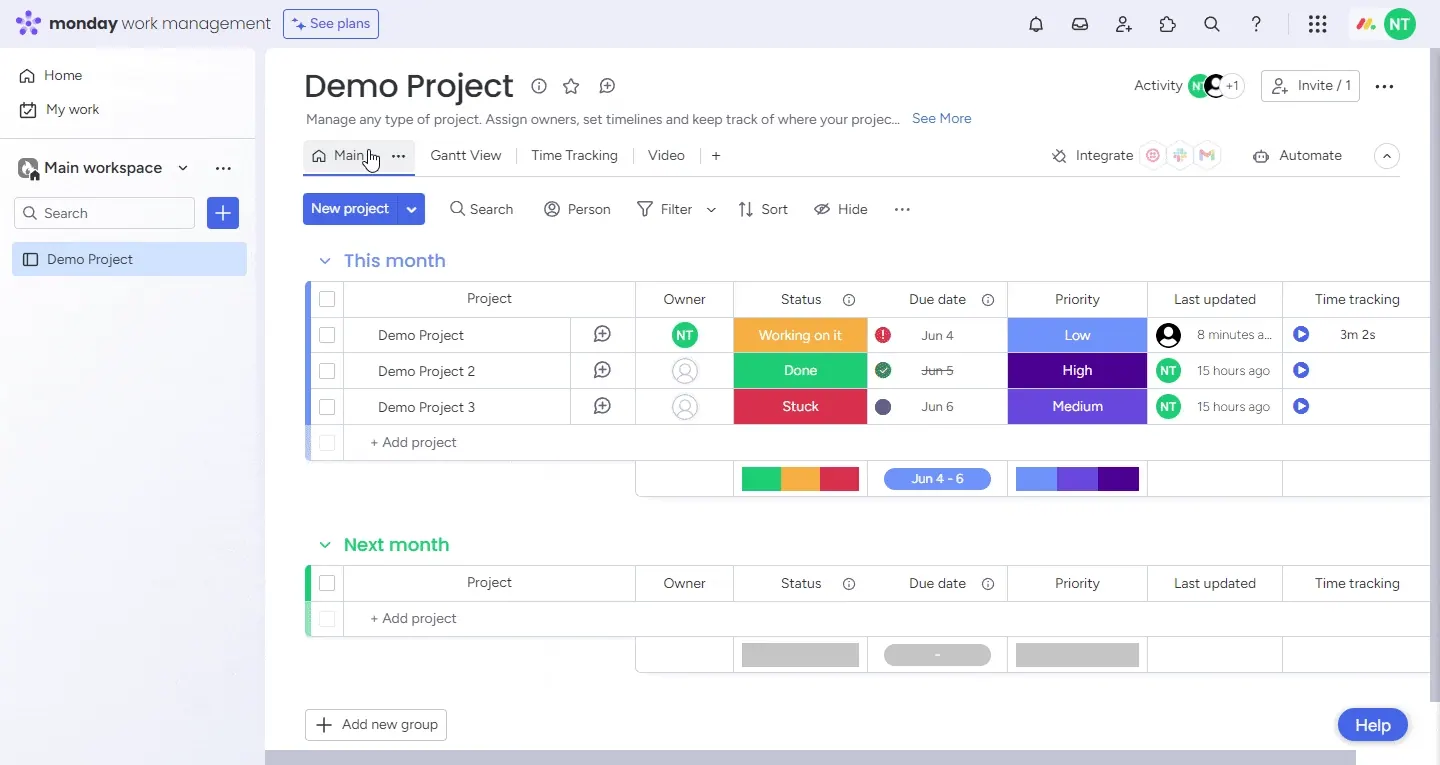This screenshot has height=765, width=1440.
Task: Open the Filter dropdown arrow
Action: (711, 209)
